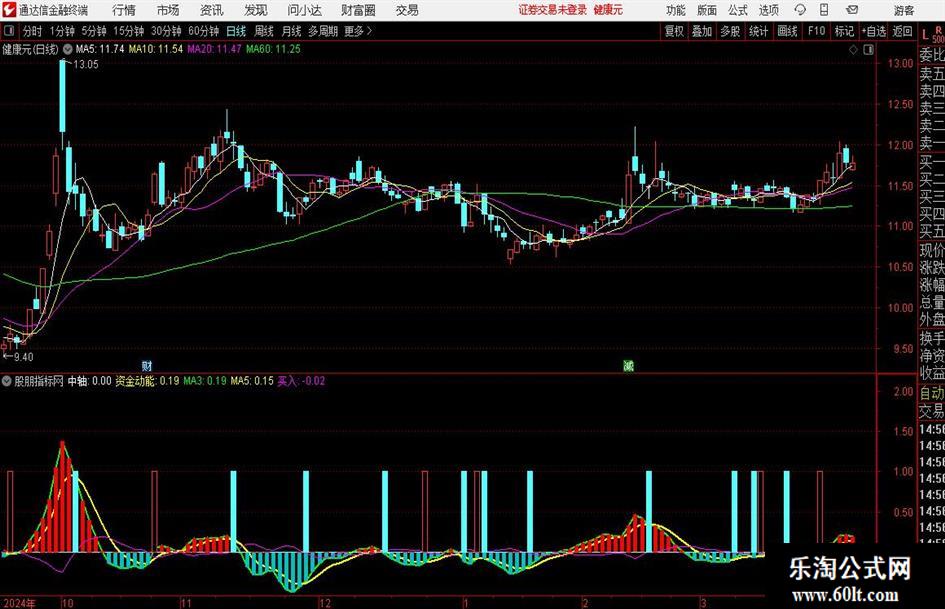Open the F10 company info button
Image resolution: width=945 pixels, height=609 pixels.
(x=817, y=31)
